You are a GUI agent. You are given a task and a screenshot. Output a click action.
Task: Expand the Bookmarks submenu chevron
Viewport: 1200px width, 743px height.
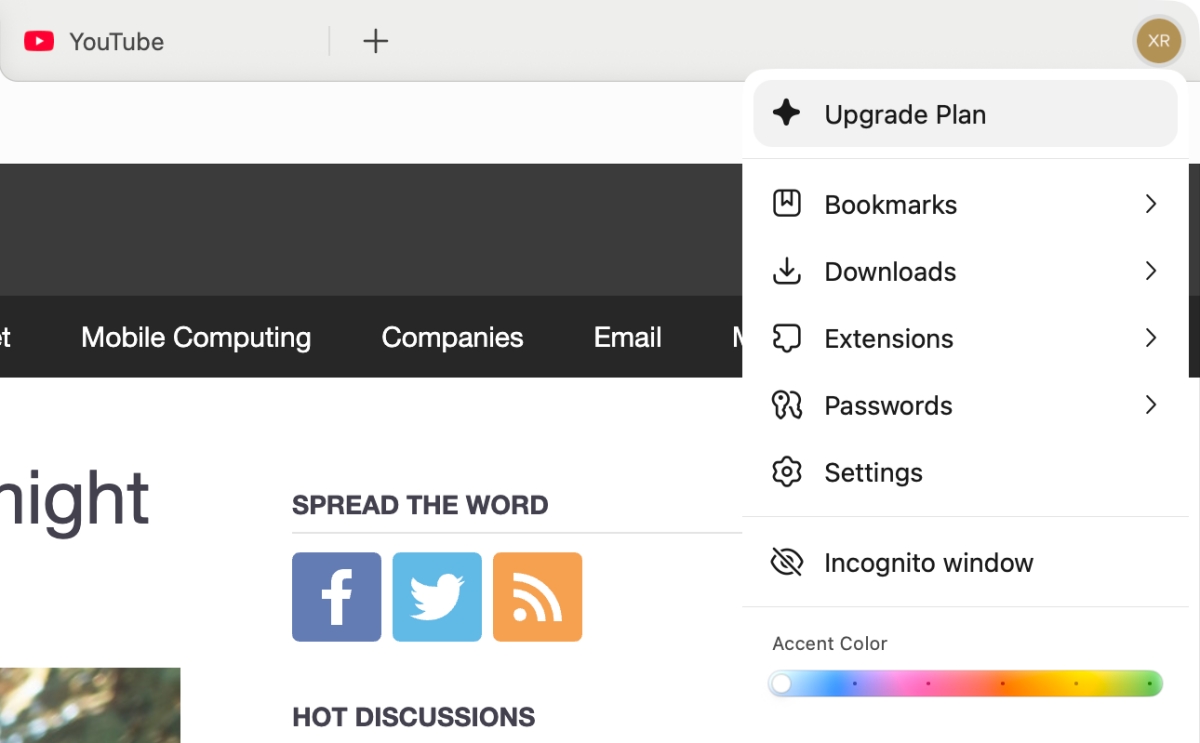1151,204
